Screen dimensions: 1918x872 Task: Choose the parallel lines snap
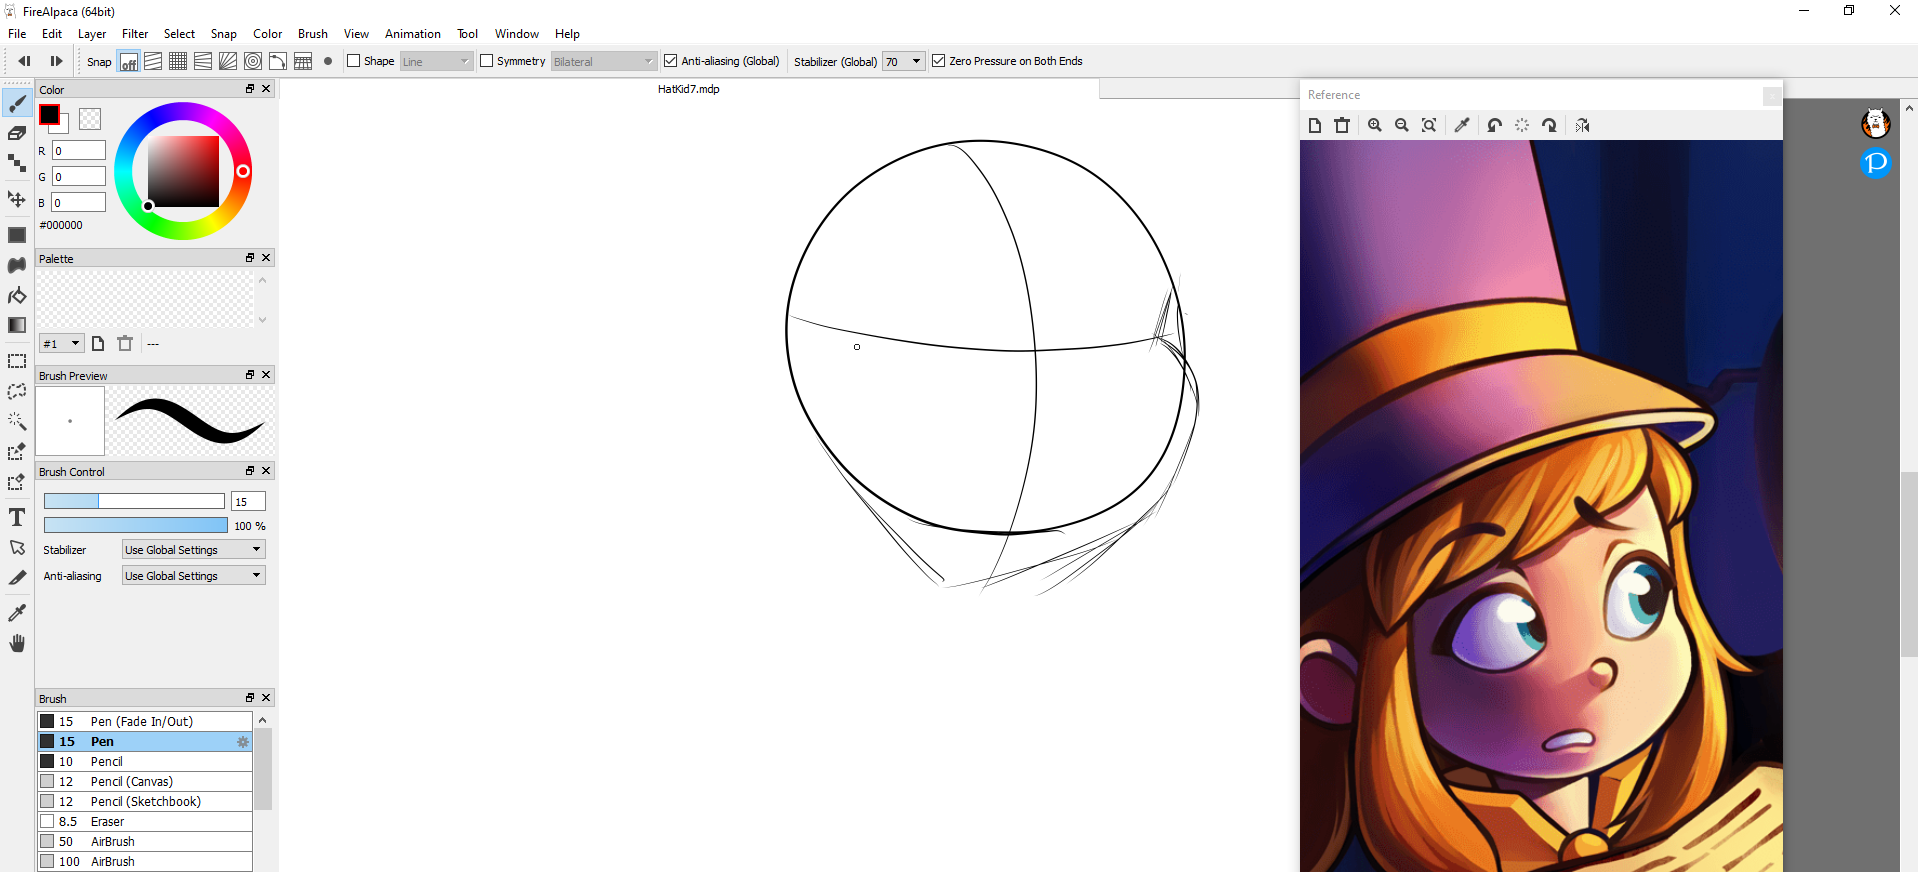click(153, 61)
